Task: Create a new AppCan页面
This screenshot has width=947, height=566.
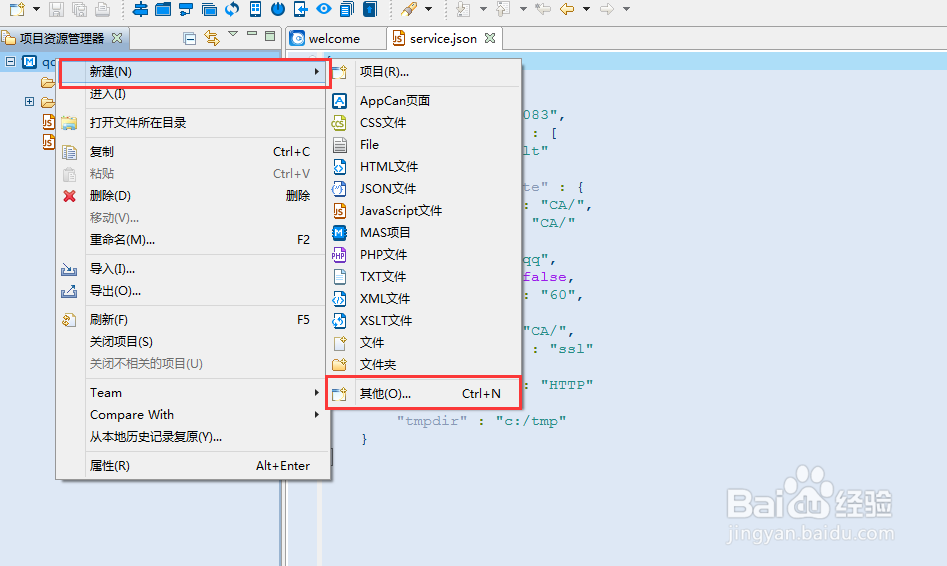Action: point(425,101)
